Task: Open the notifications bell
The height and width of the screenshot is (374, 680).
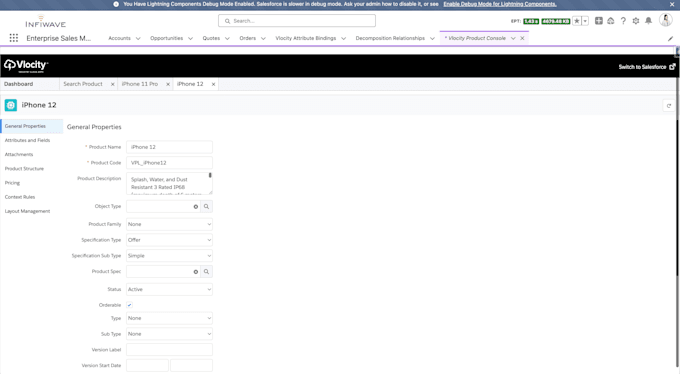Action: pos(648,21)
